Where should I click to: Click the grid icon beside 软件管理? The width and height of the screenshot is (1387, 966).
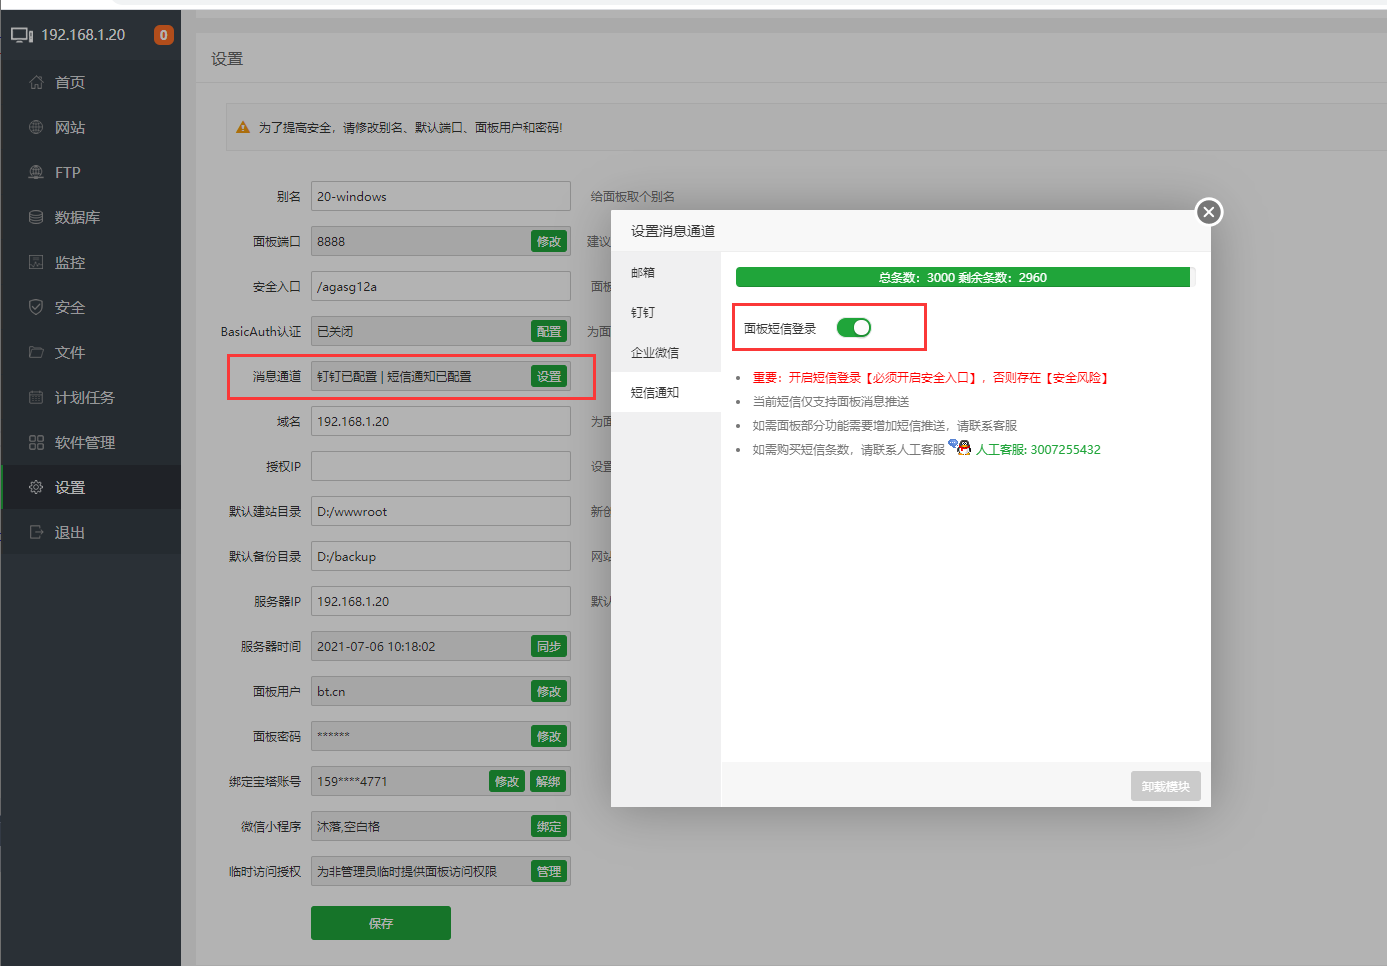36,442
